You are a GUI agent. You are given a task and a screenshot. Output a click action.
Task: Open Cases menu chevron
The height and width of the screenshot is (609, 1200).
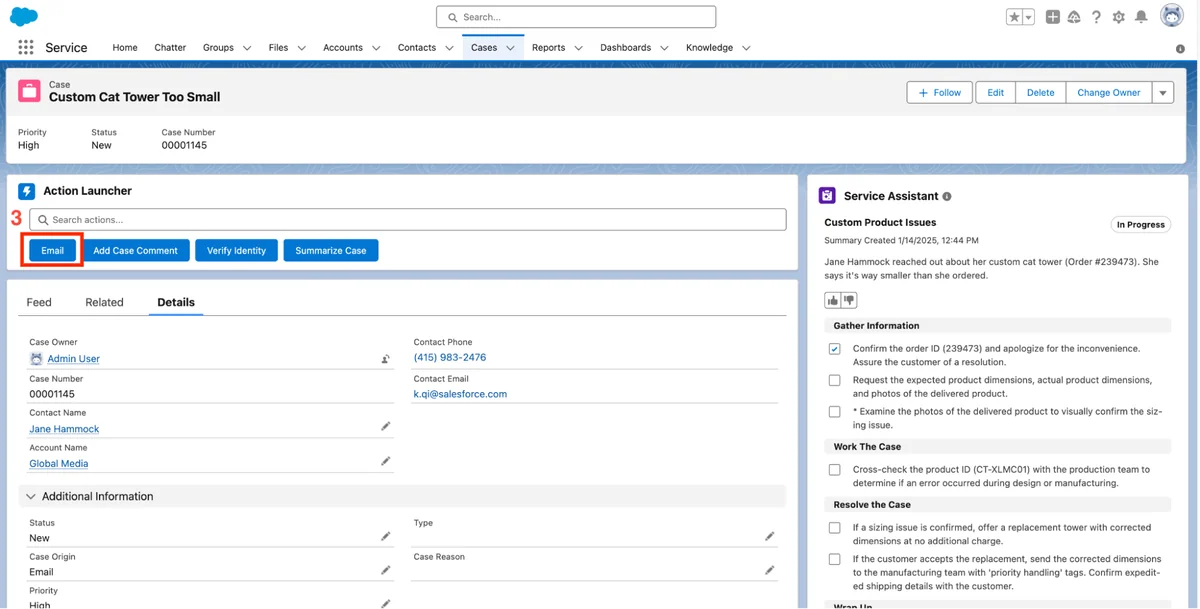coord(510,48)
